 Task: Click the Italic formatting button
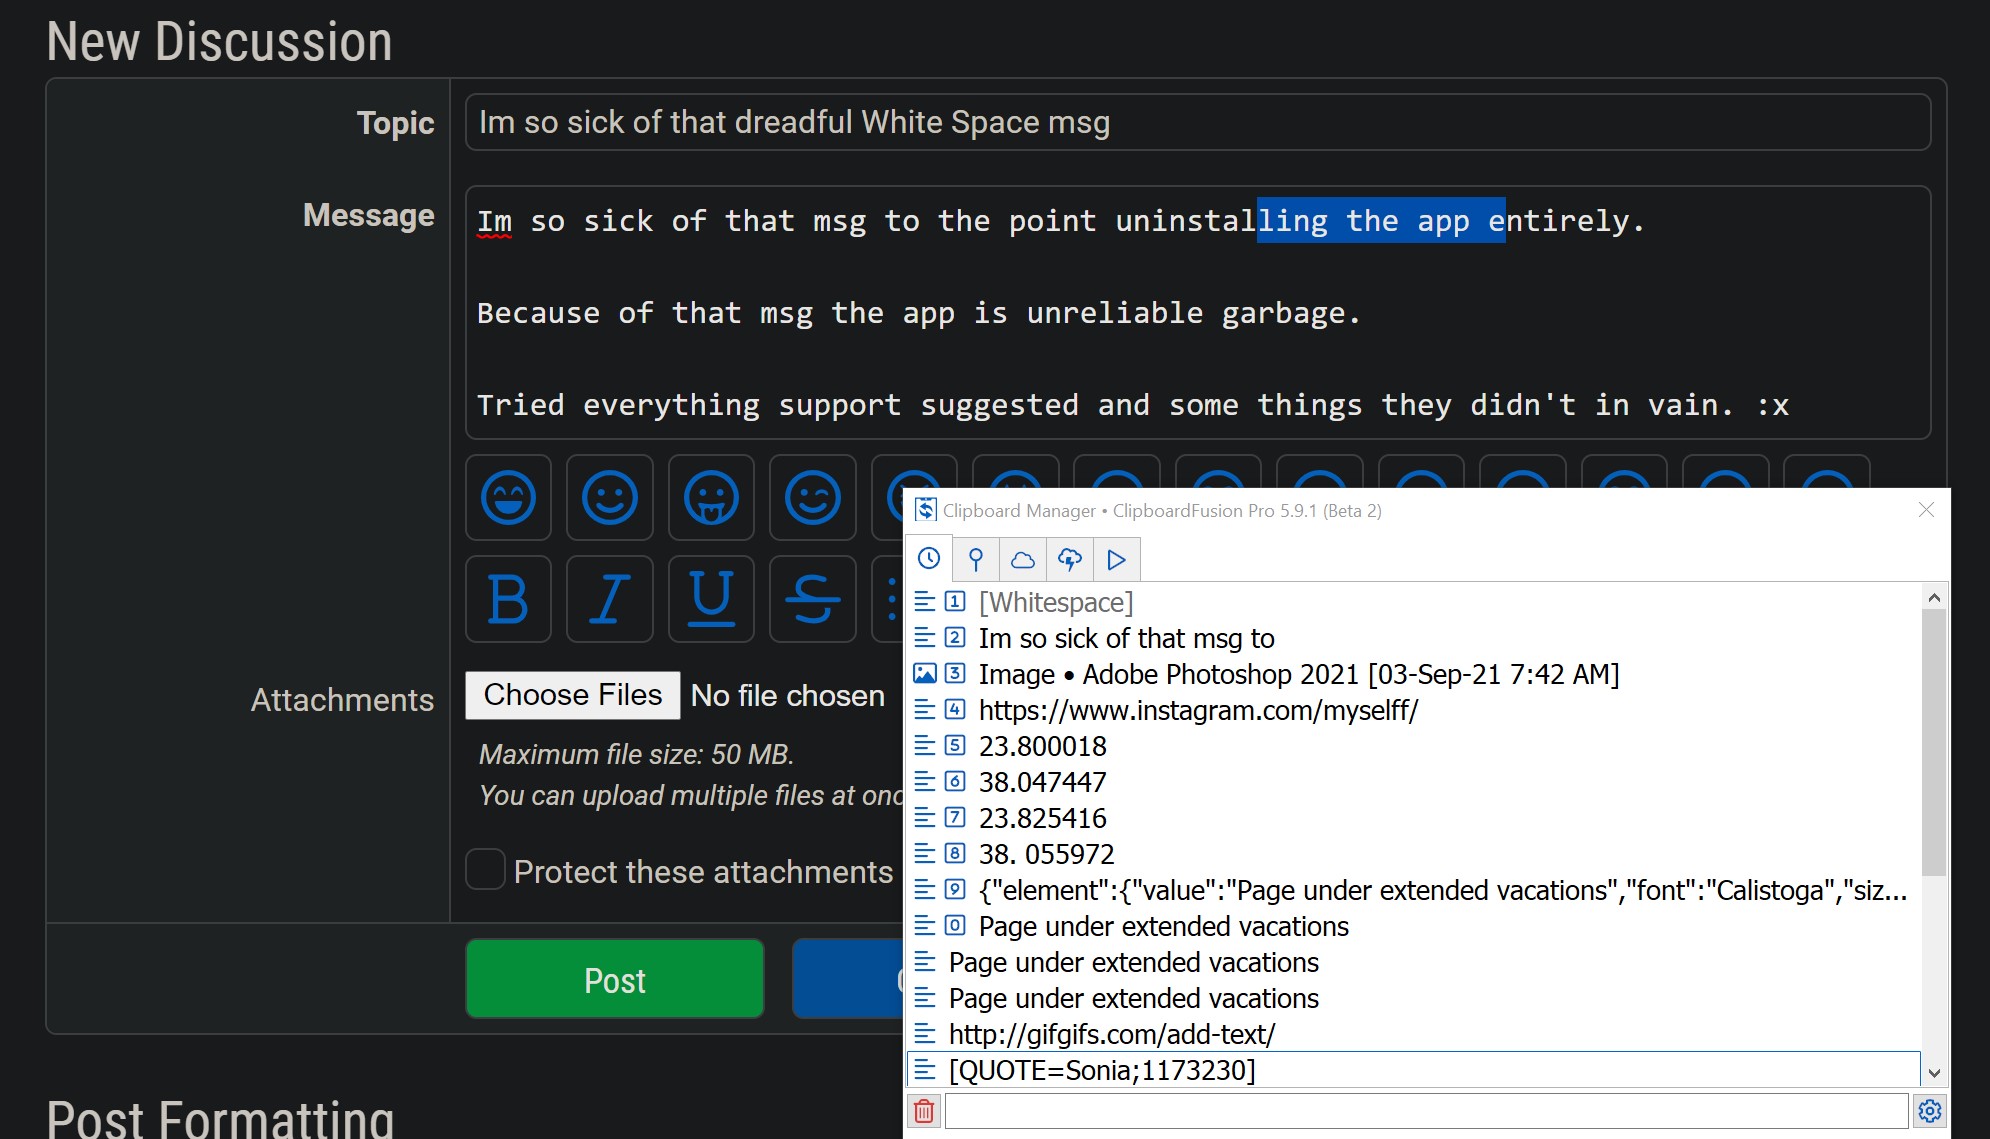[x=609, y=599]
